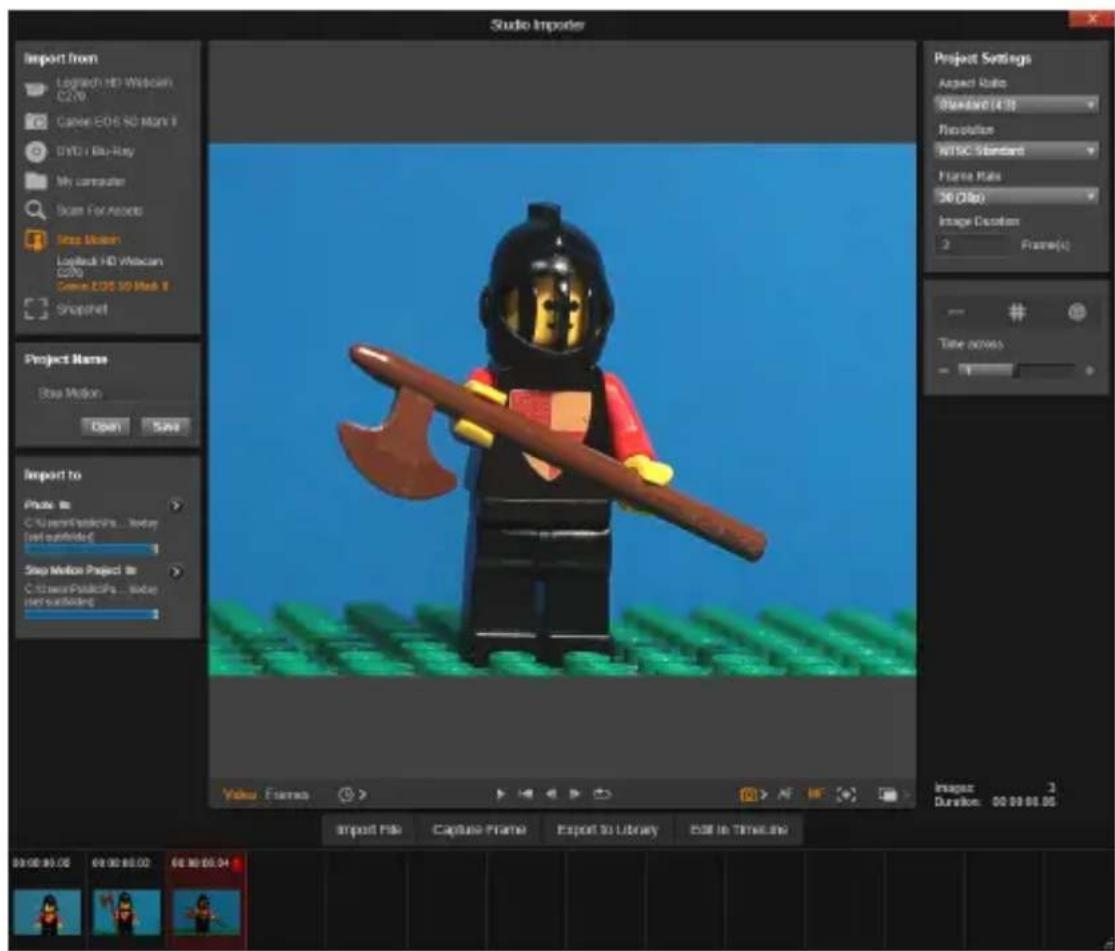Enable the grid overlay icon
The width and height of the screenshot is (1115, 951).
point(1017,312)
